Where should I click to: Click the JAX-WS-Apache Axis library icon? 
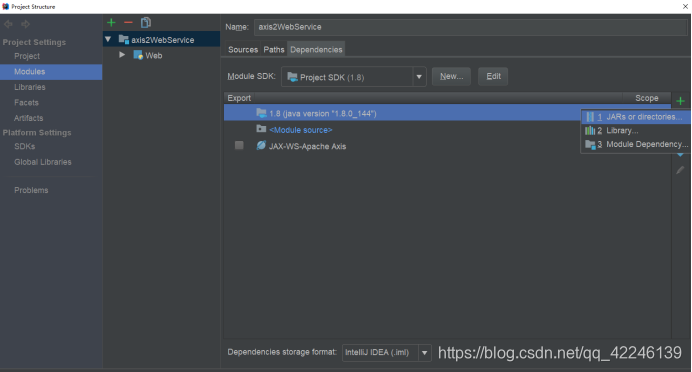tap(261, 146)
